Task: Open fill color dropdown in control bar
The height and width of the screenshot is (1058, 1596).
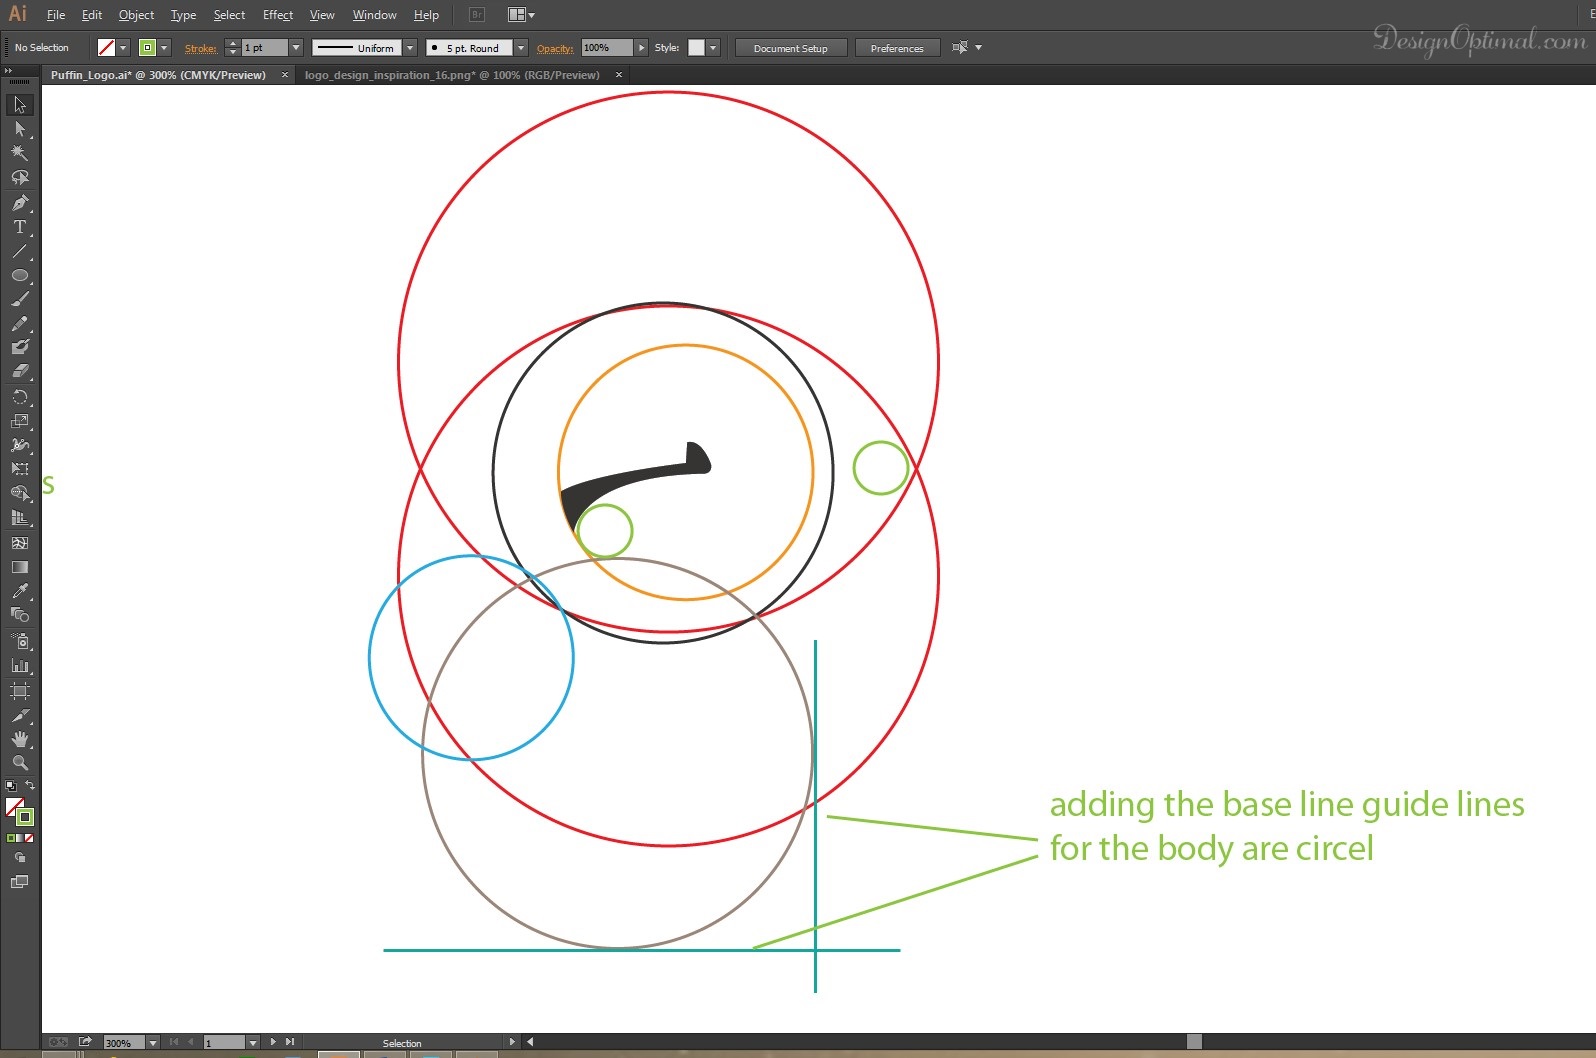Action: [123, 48]
